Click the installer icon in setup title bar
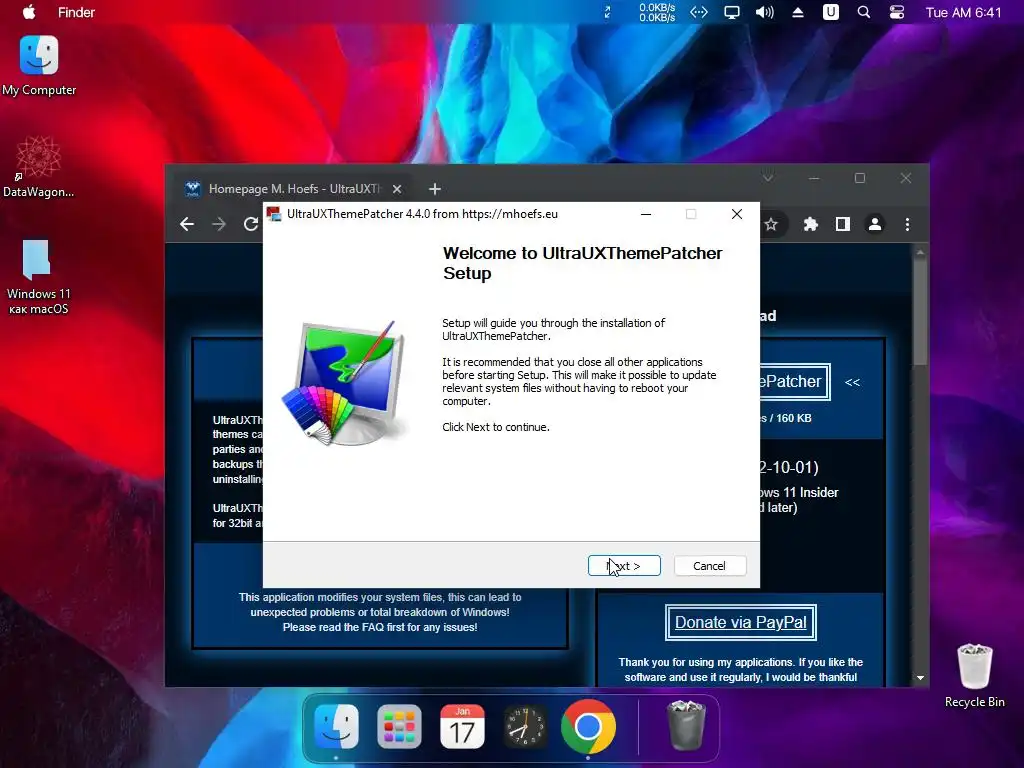This screenshot has height=768, width=1024. (x=274, y=214)
